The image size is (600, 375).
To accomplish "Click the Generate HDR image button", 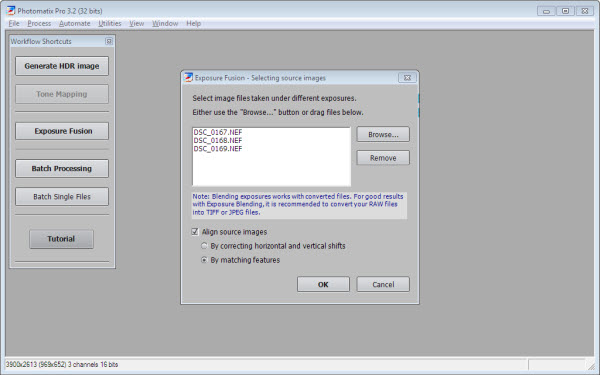I will pyautogui.click(x=62, y=66).
